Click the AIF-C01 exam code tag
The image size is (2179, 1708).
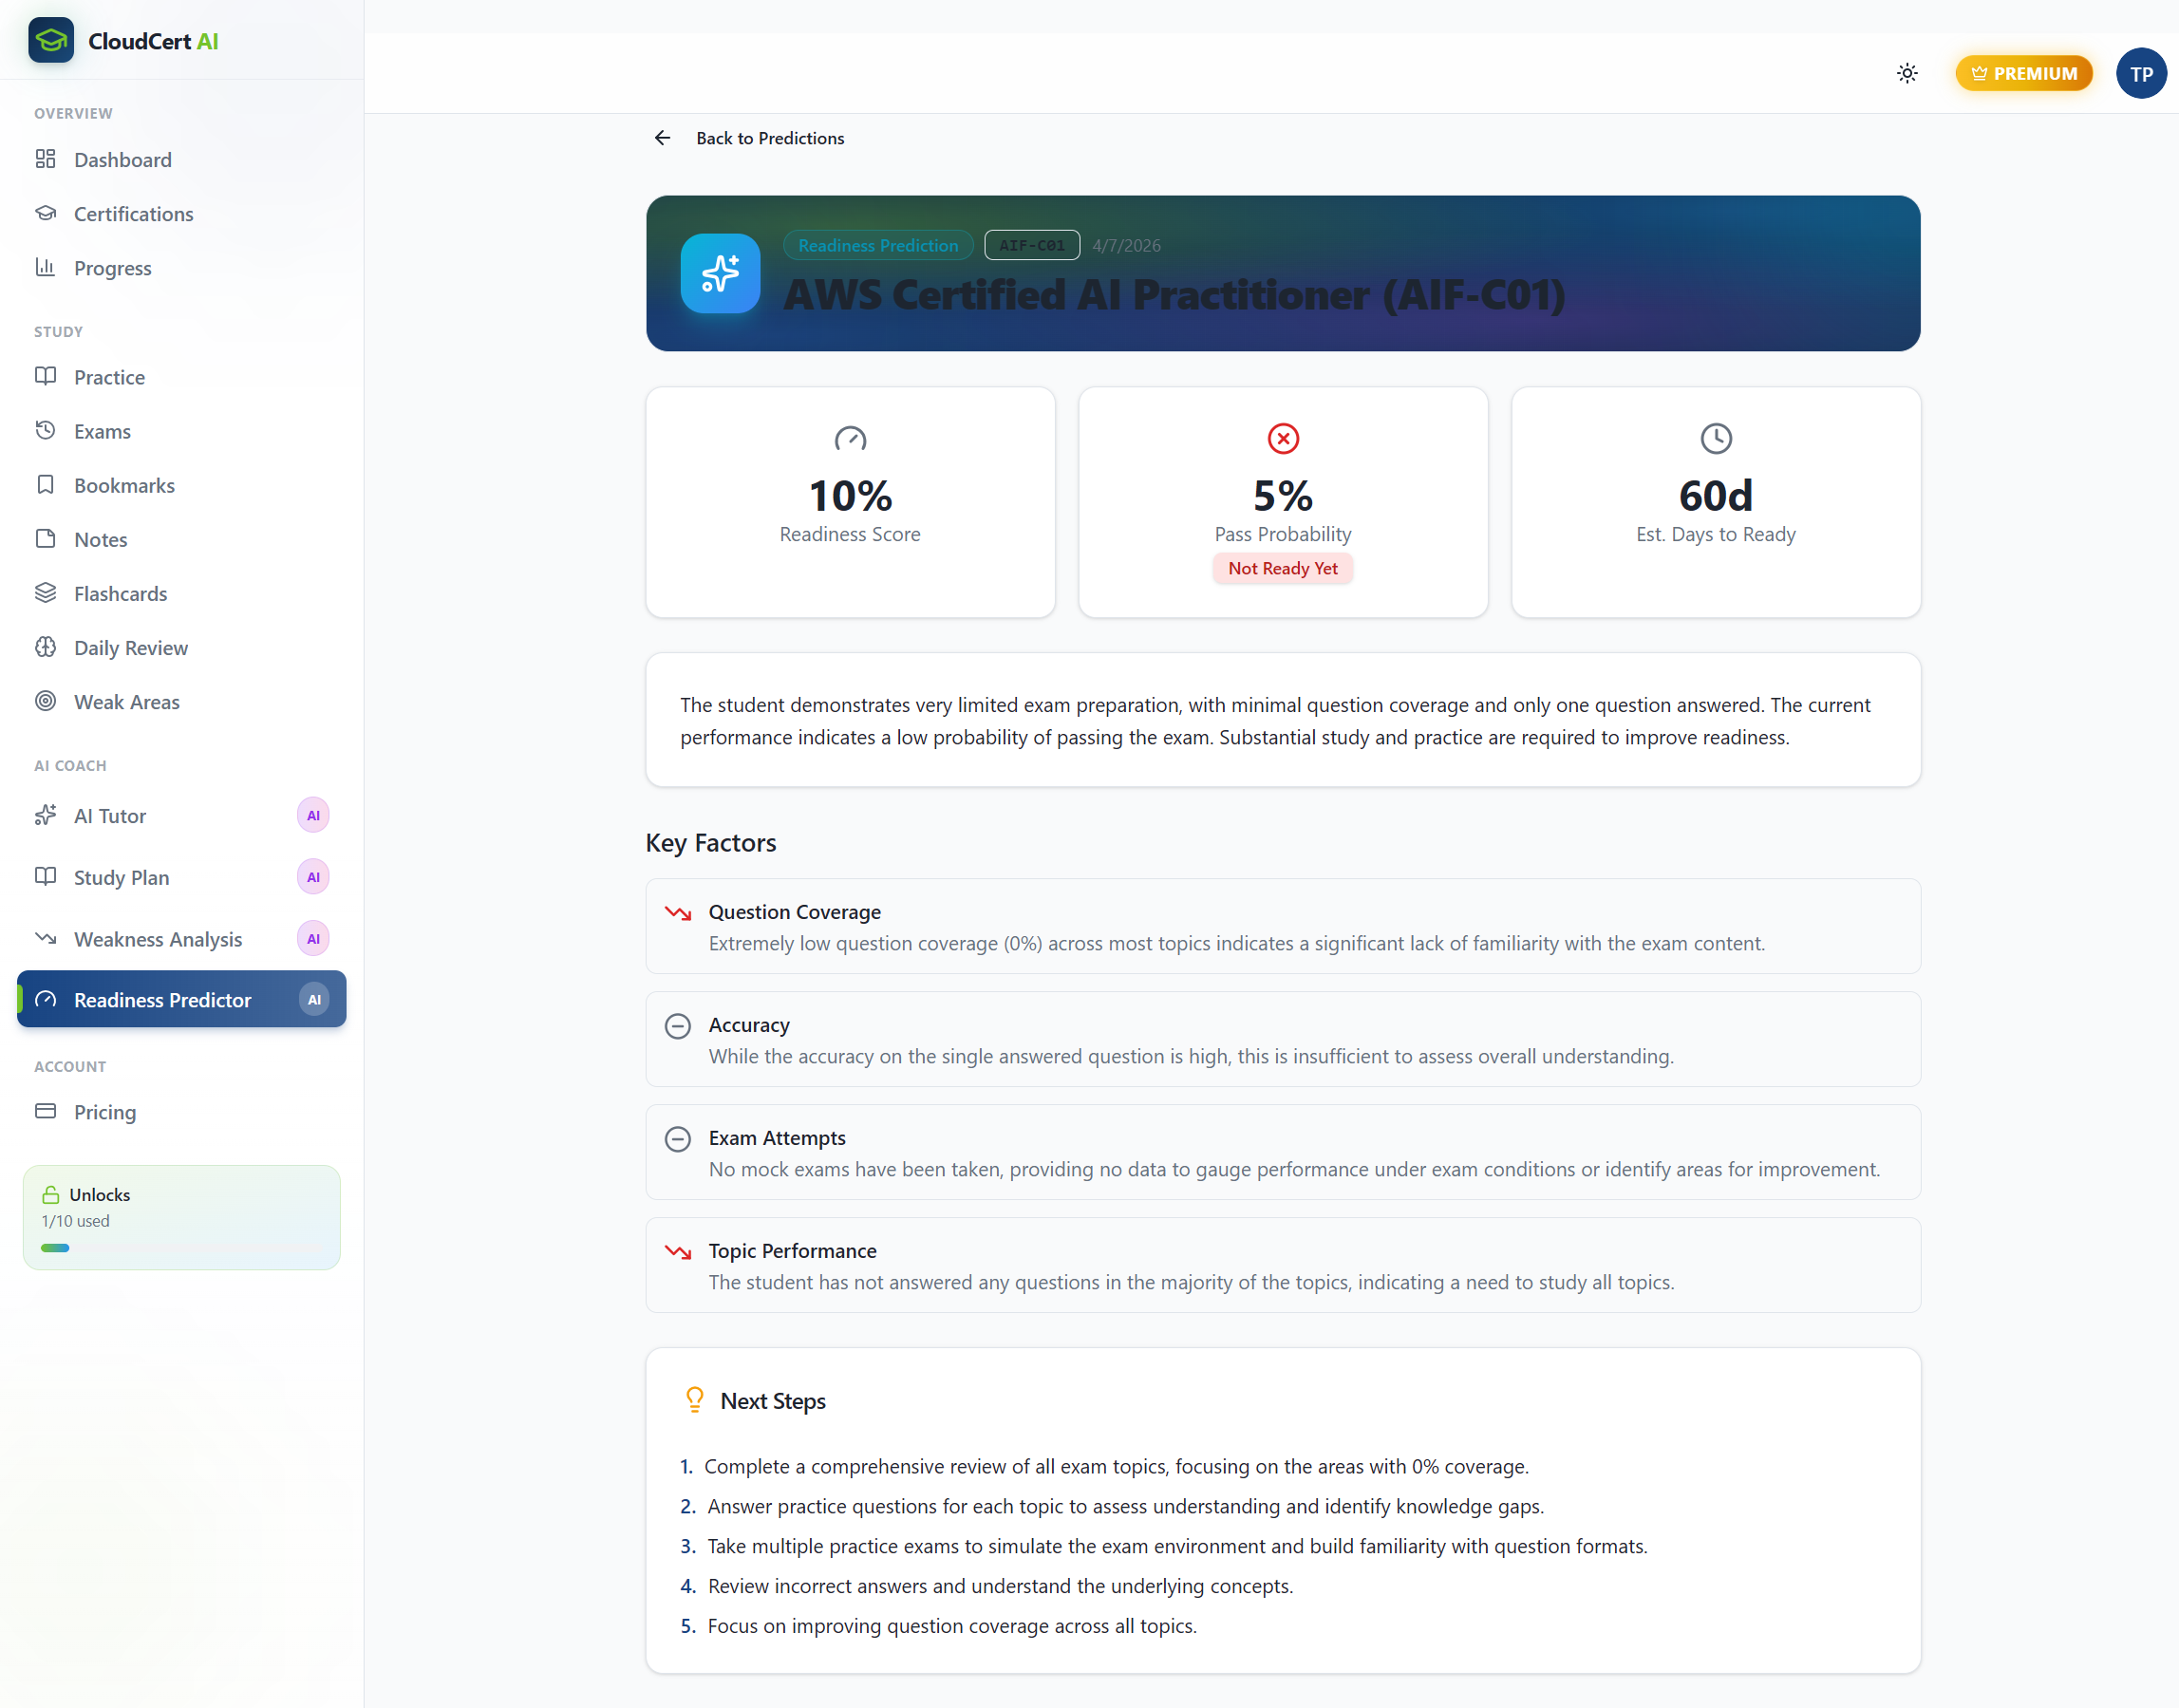(1032, 245)
